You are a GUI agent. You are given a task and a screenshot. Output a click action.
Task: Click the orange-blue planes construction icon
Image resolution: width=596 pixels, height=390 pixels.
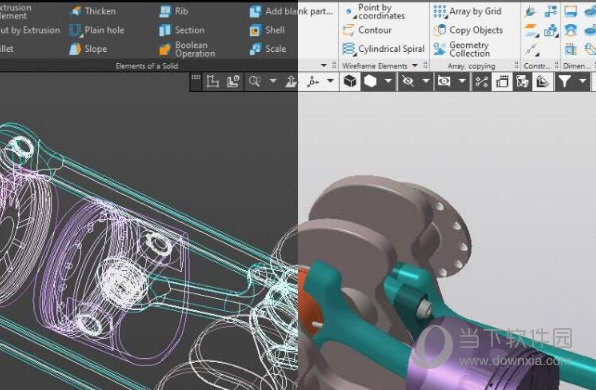tap(531, 30)
